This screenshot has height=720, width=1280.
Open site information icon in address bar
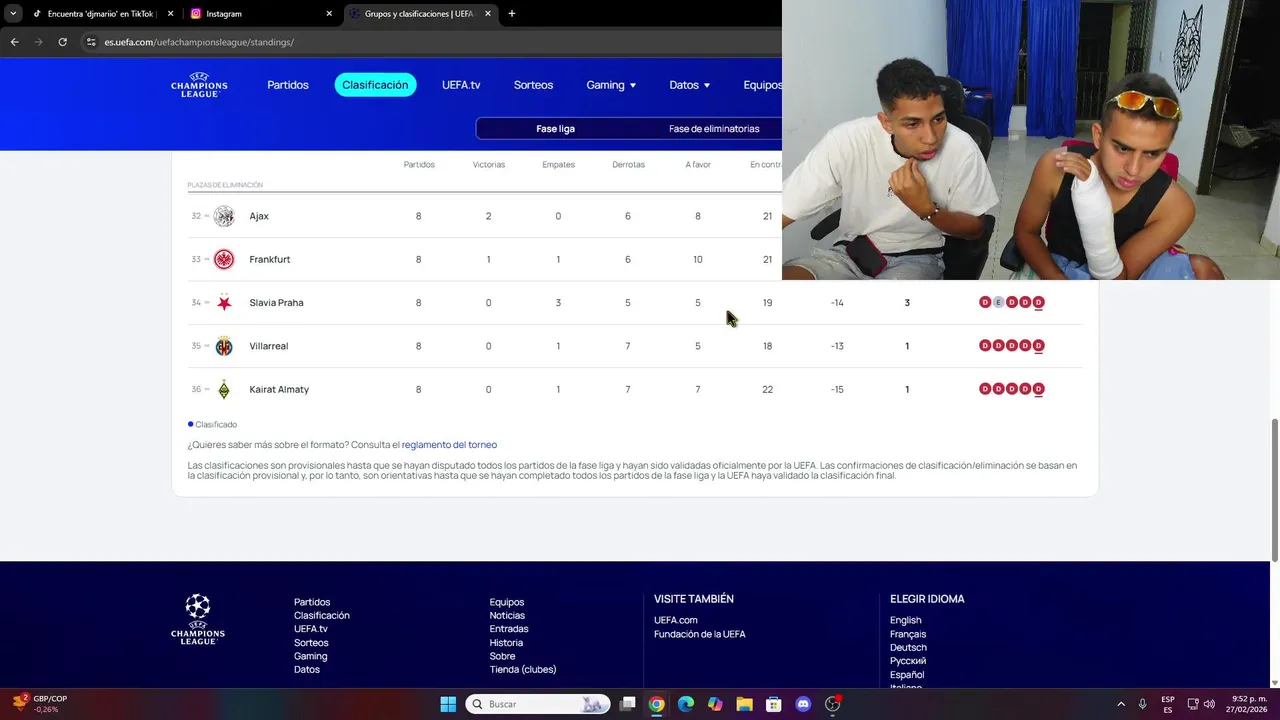pos(91,42)
